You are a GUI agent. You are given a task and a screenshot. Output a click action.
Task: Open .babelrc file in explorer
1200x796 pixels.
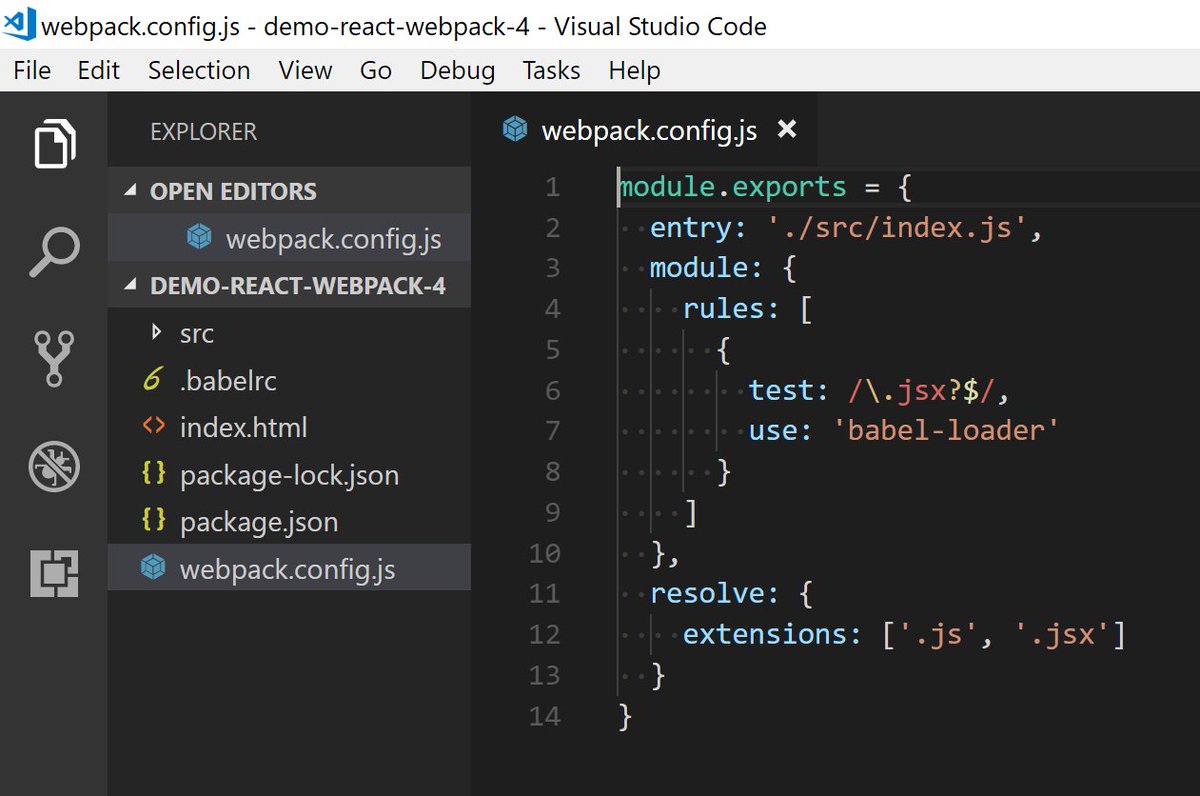[x=289, y=380]
